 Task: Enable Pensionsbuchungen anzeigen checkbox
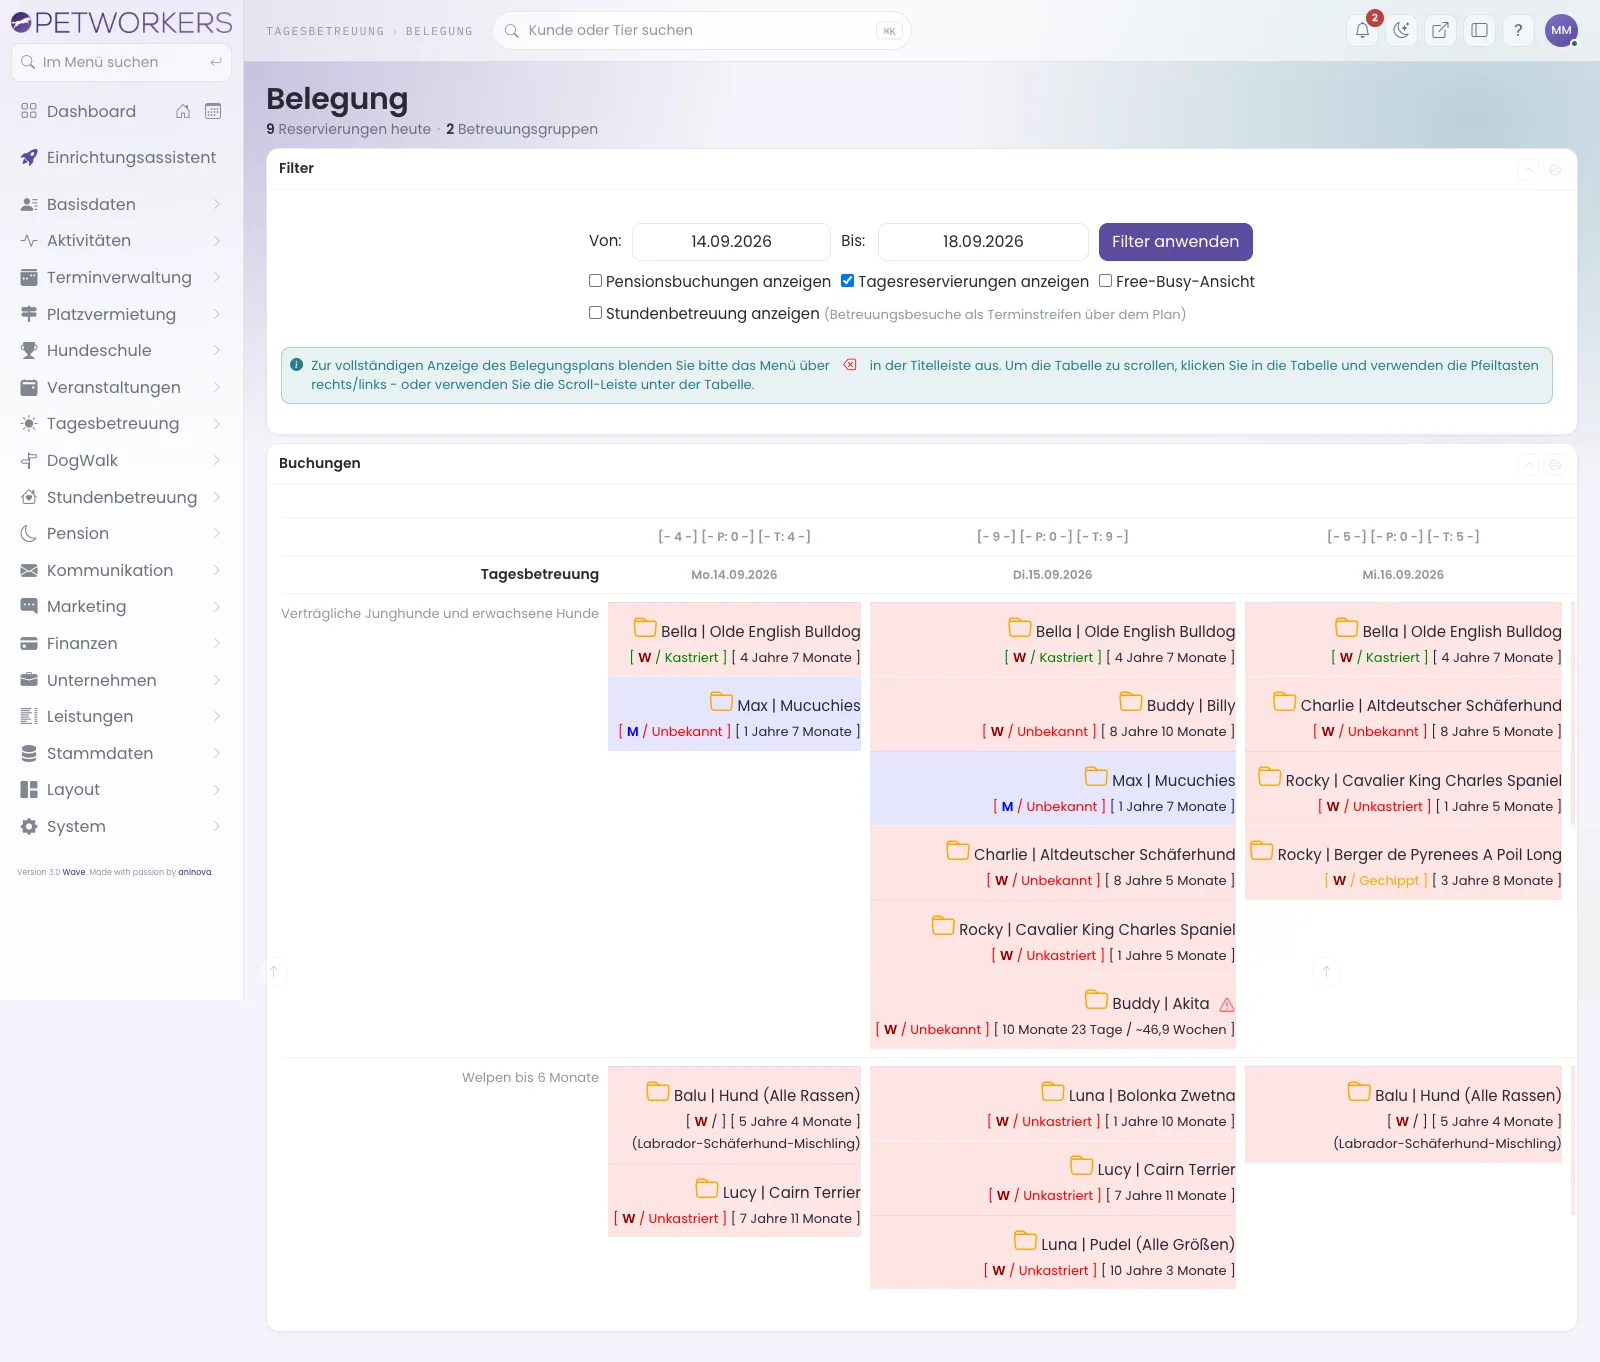[x=595, y=281]
